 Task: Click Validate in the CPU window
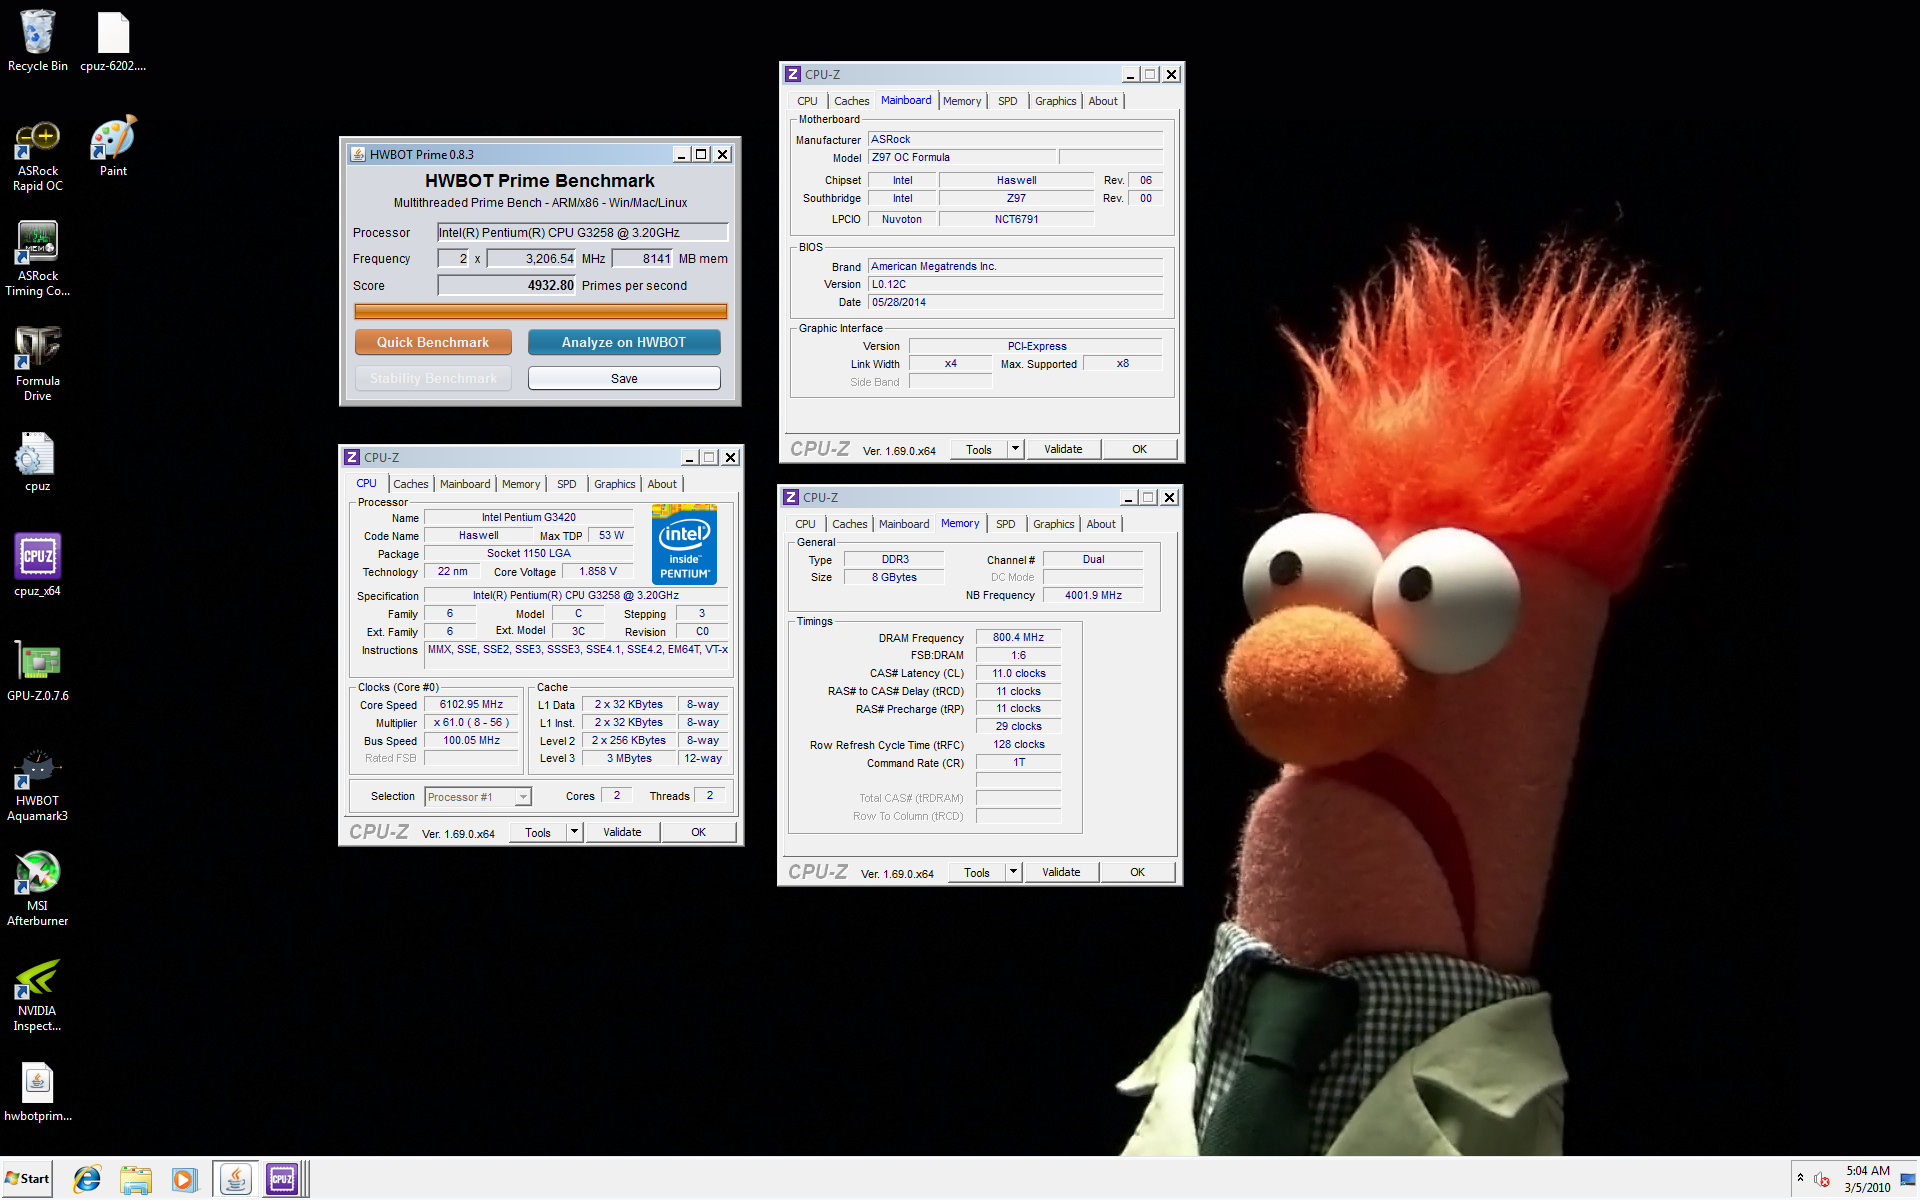point(622,832)
